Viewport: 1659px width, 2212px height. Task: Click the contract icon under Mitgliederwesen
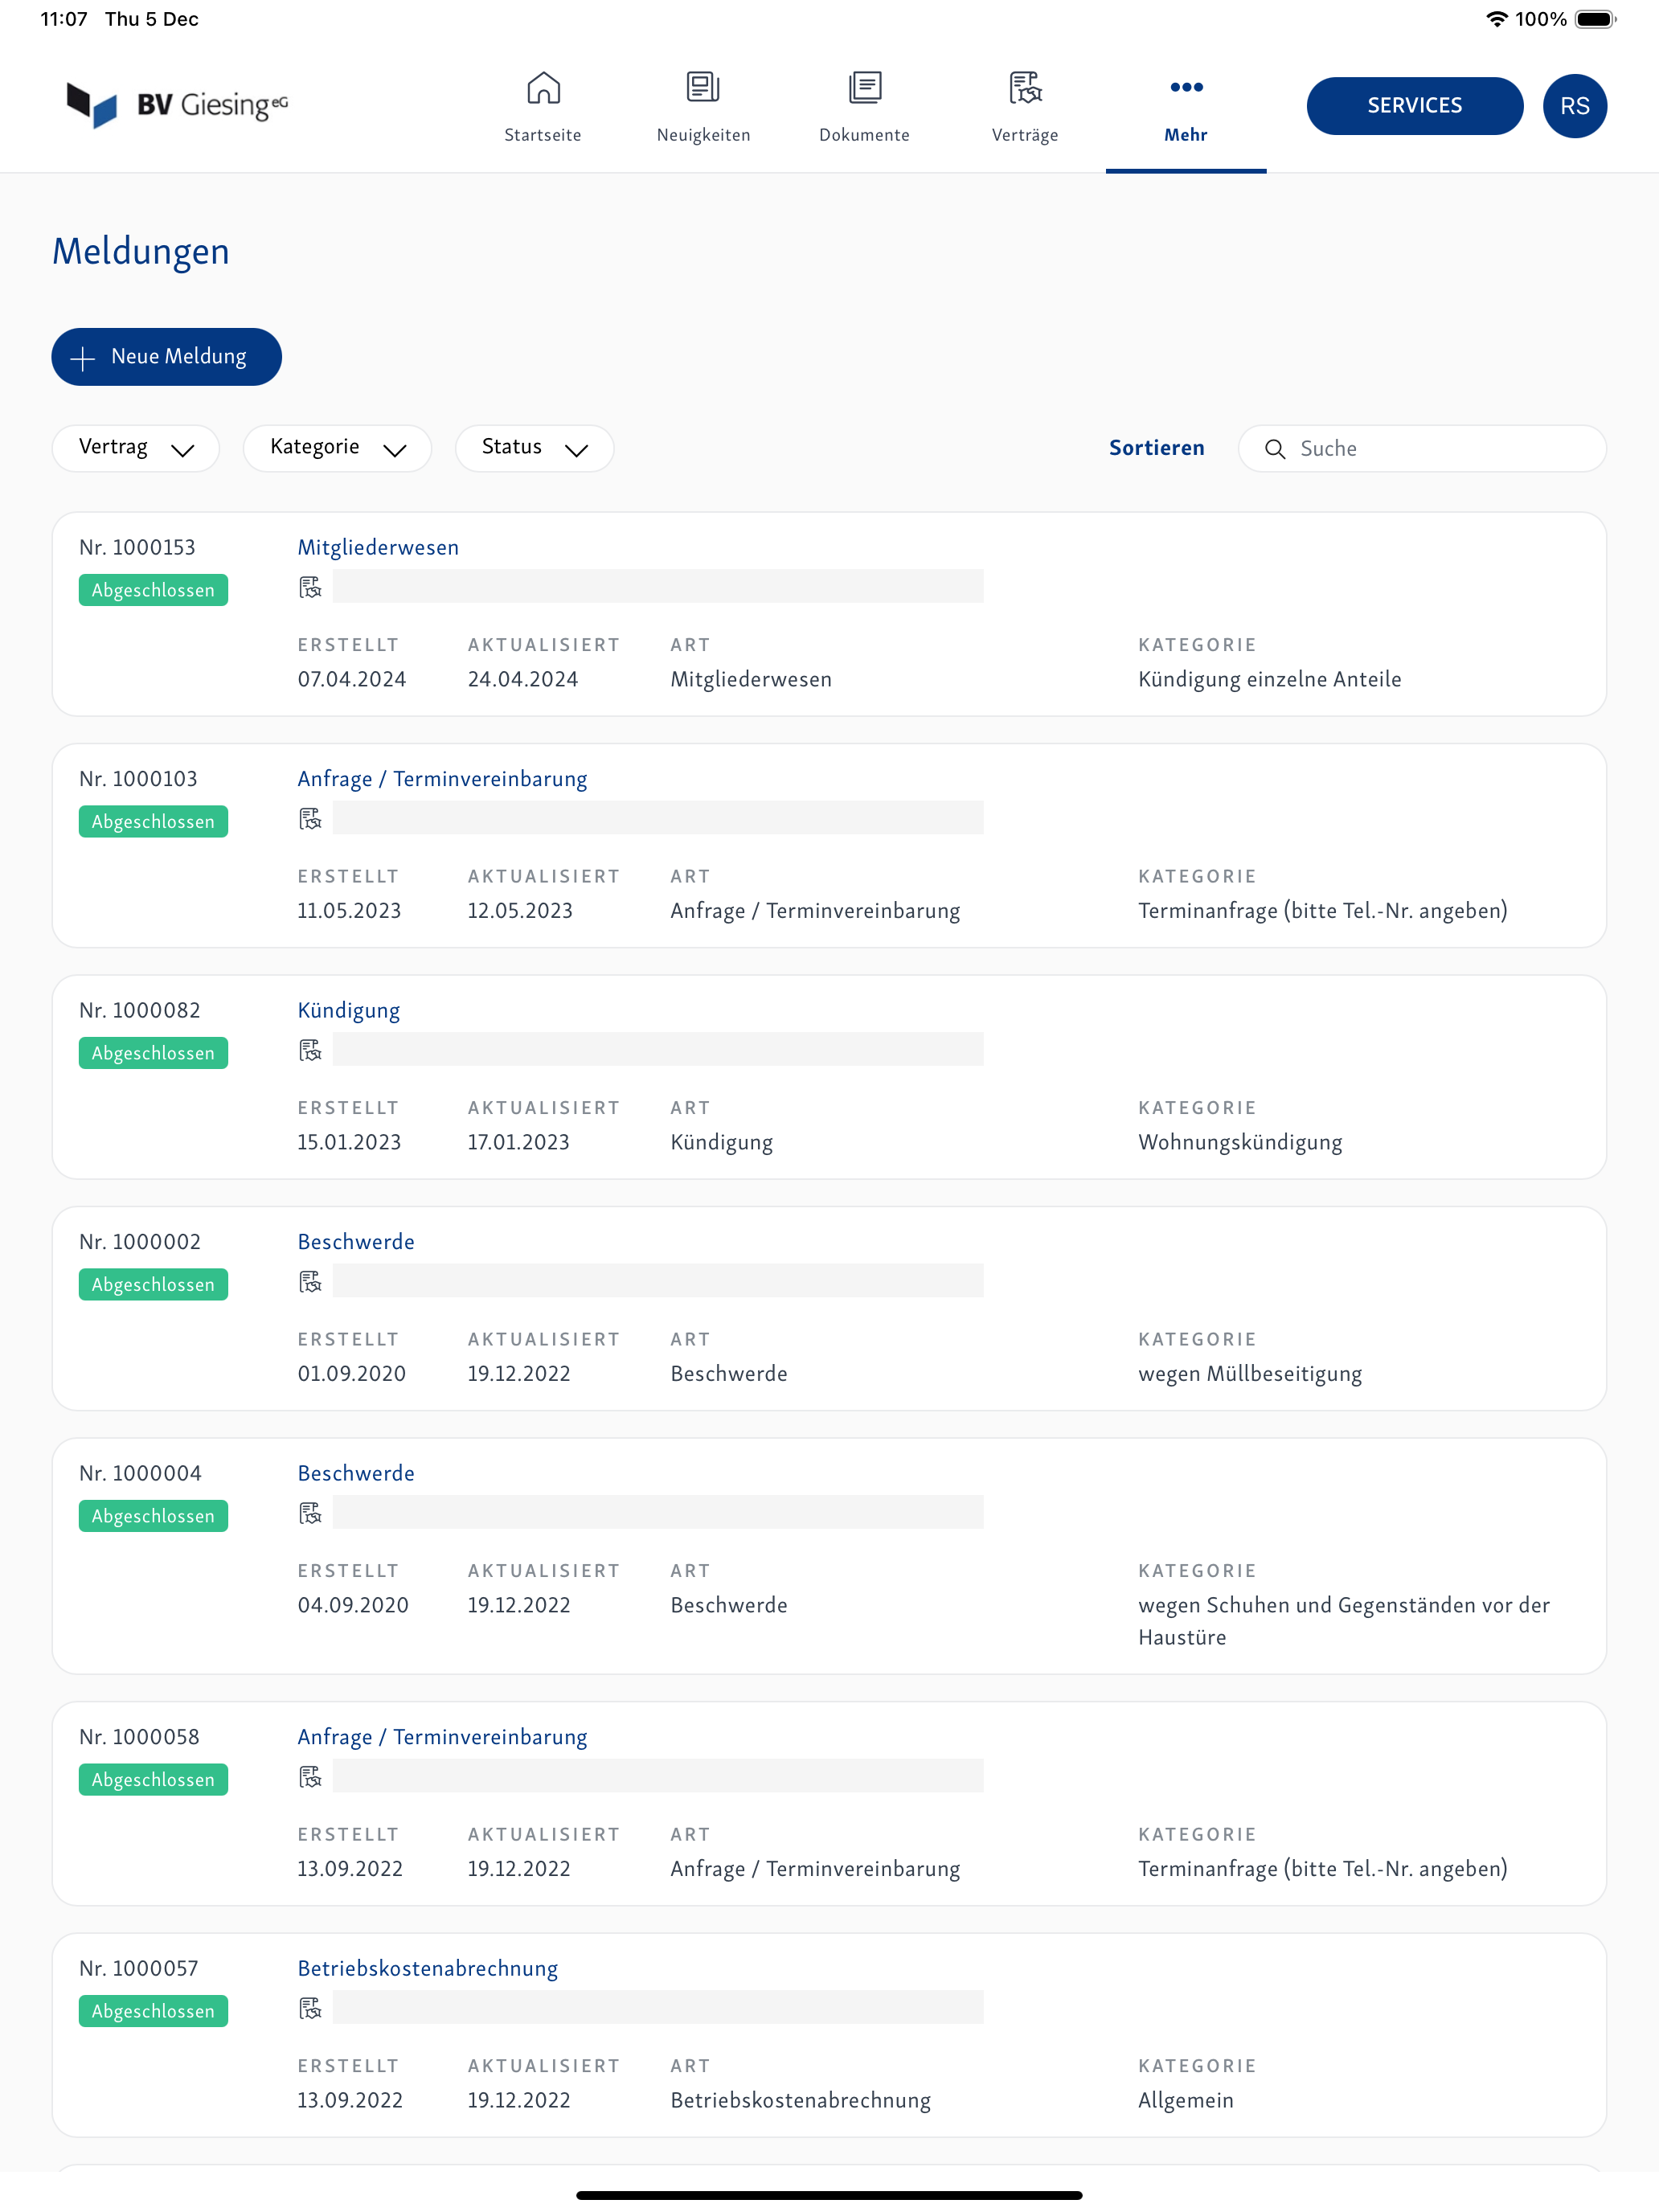pos(310,587)
